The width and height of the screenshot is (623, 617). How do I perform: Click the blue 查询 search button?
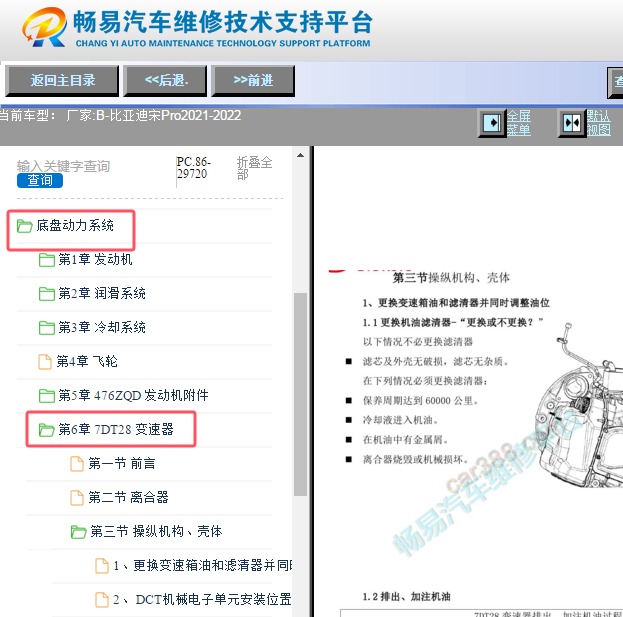click(40, 180)
